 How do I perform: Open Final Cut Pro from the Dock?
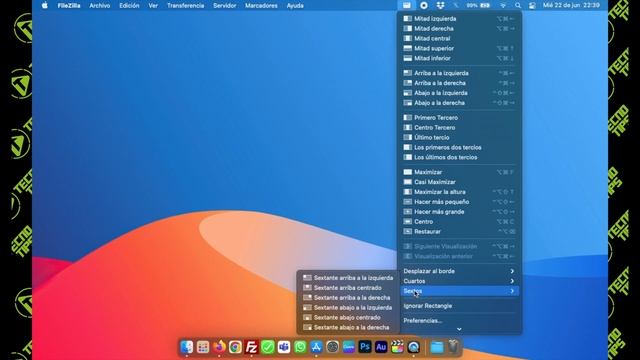tap(397, 347)
